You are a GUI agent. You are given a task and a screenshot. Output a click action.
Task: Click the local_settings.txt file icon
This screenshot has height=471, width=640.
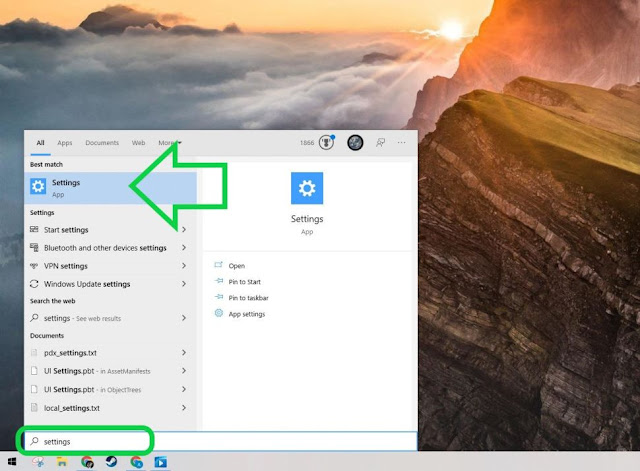pos(34,408)
